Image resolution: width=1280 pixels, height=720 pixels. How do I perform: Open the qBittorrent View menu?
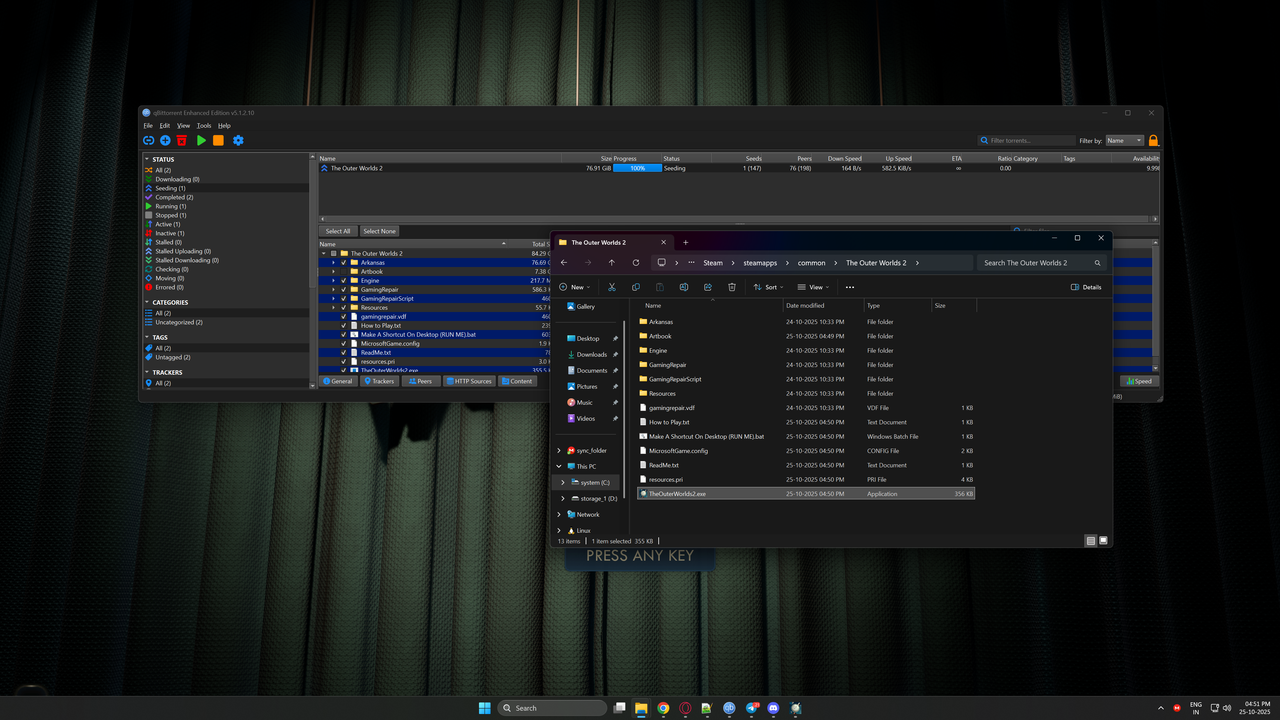click(x=183, y=126)
